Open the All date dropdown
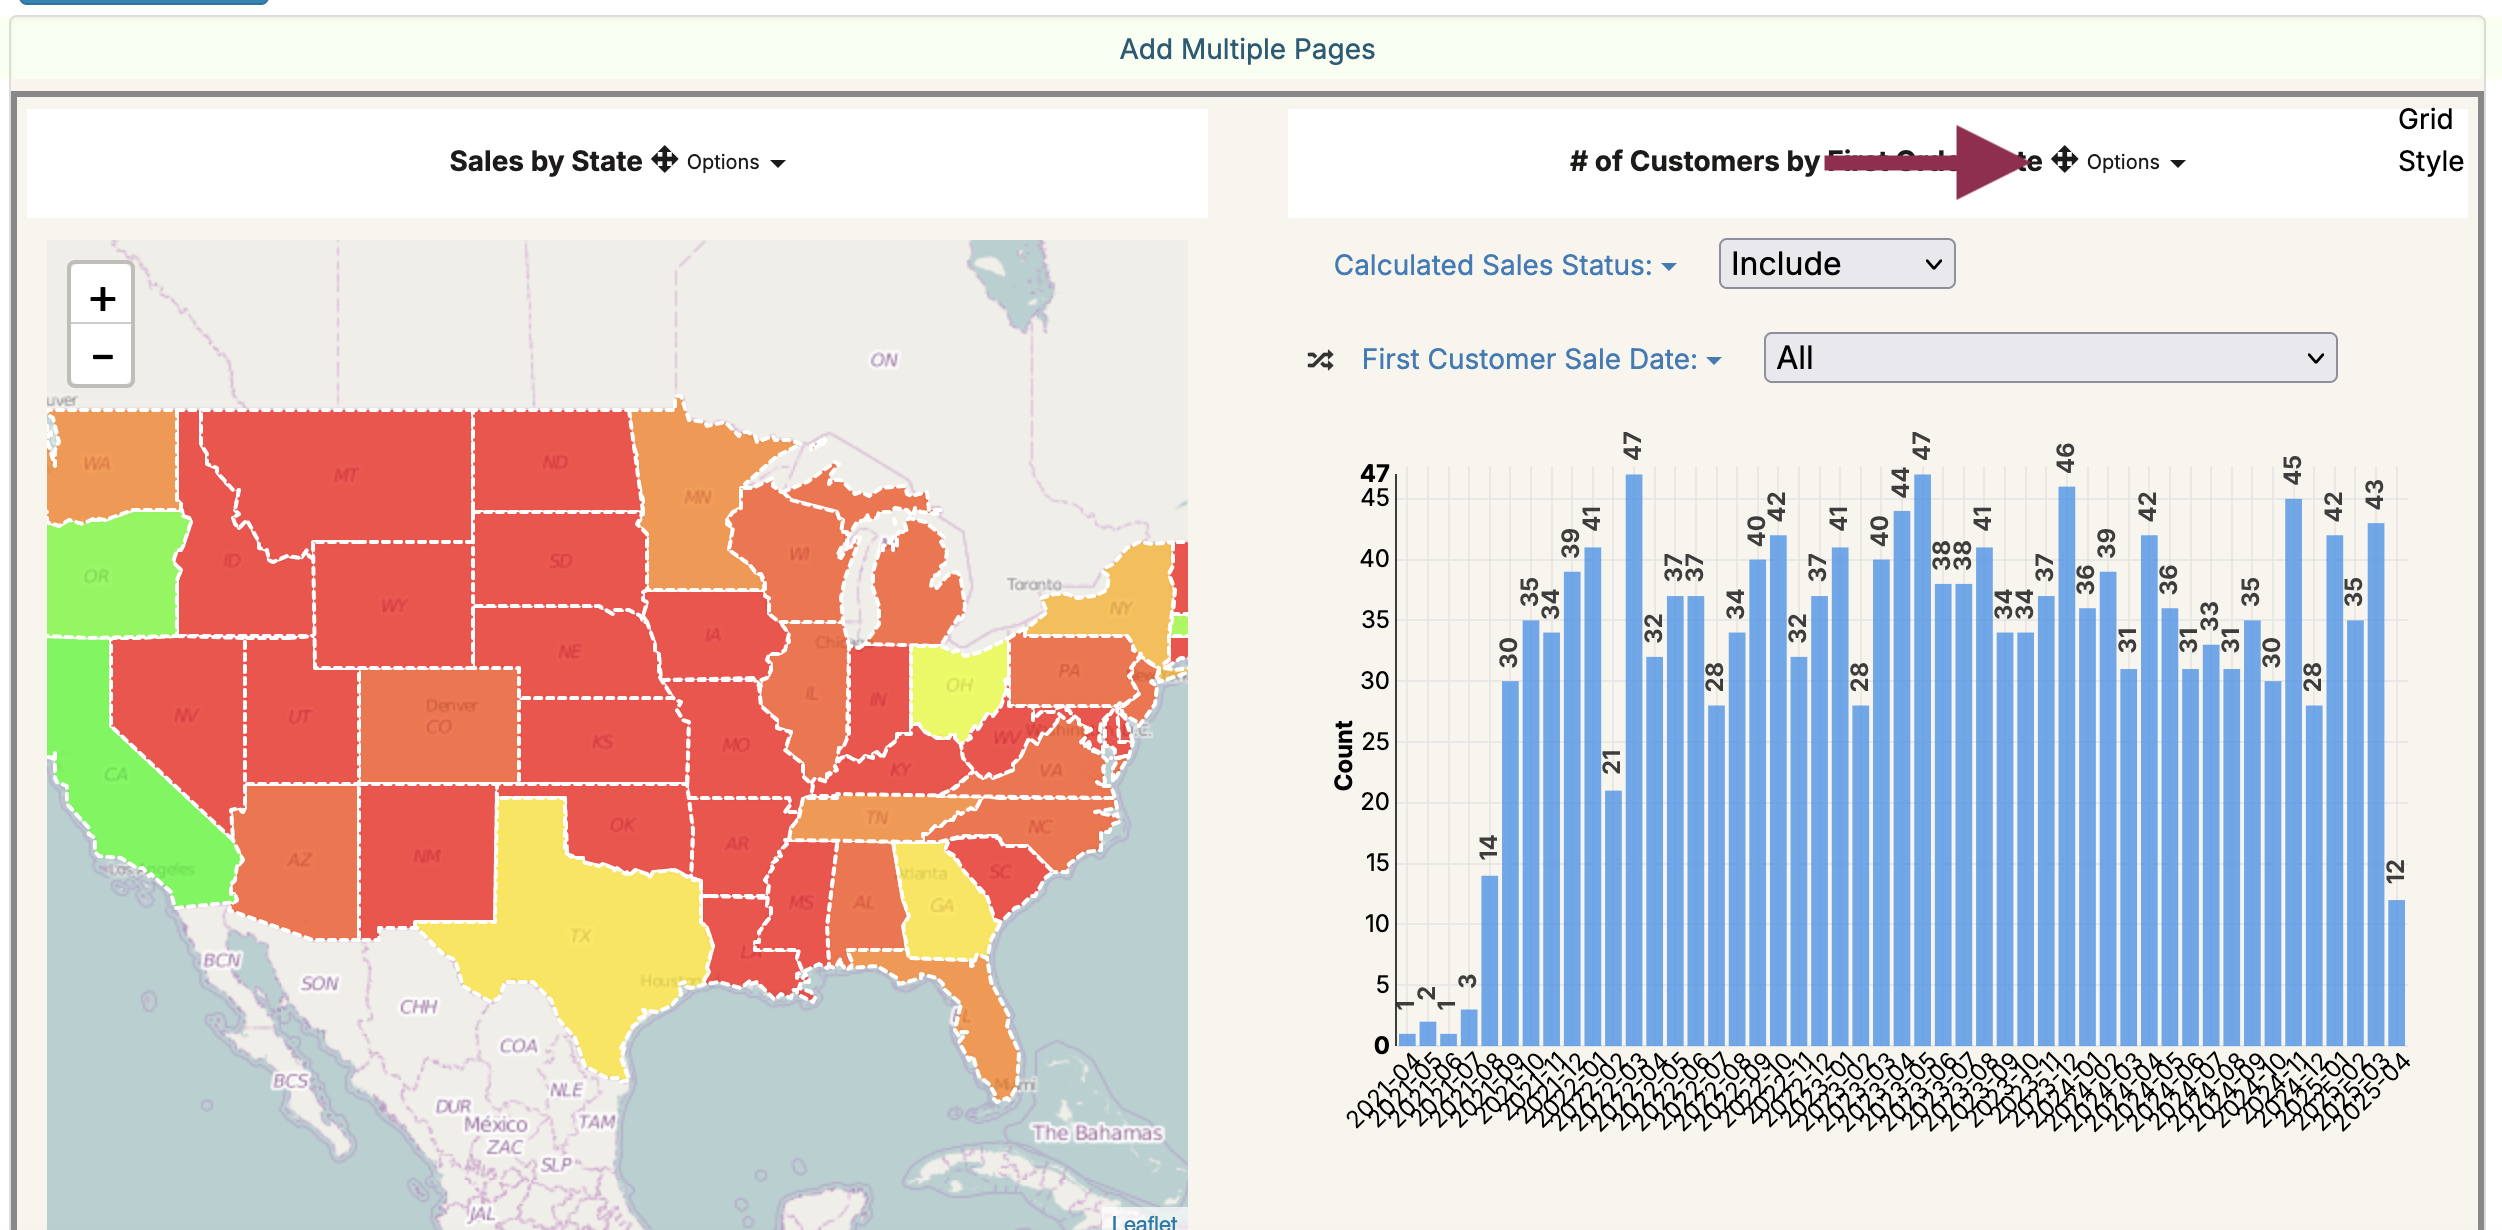2502x1230 pixels. coord(2049,358)
